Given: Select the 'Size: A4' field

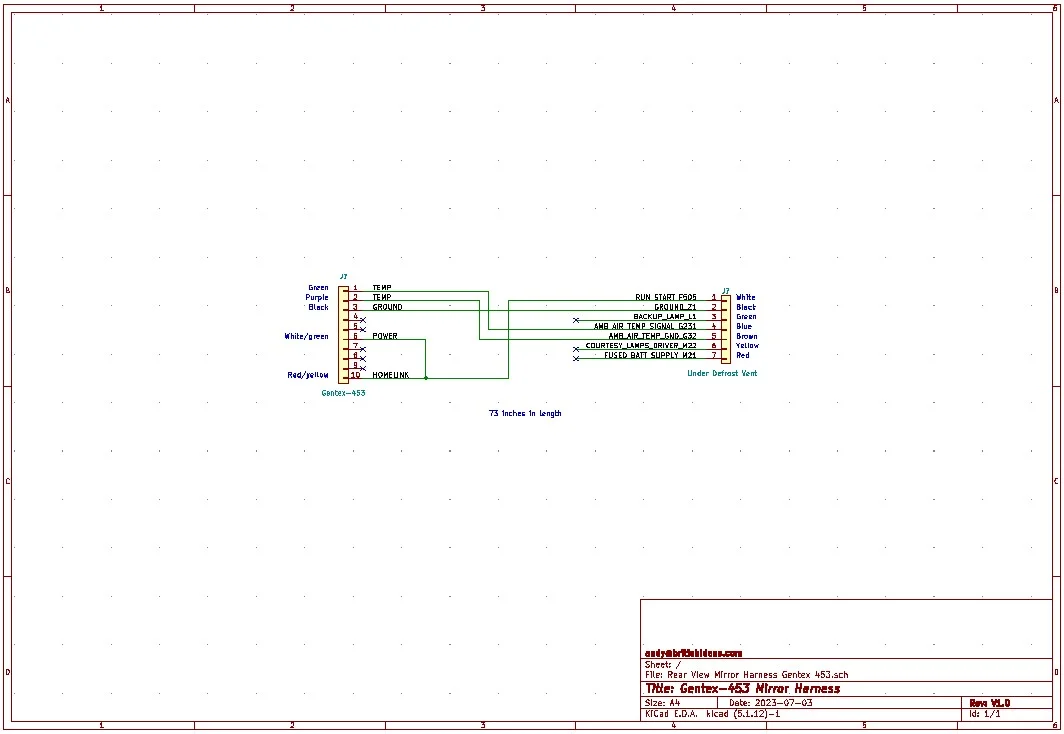Looking at the screenshot, I should tap(662, 703).
